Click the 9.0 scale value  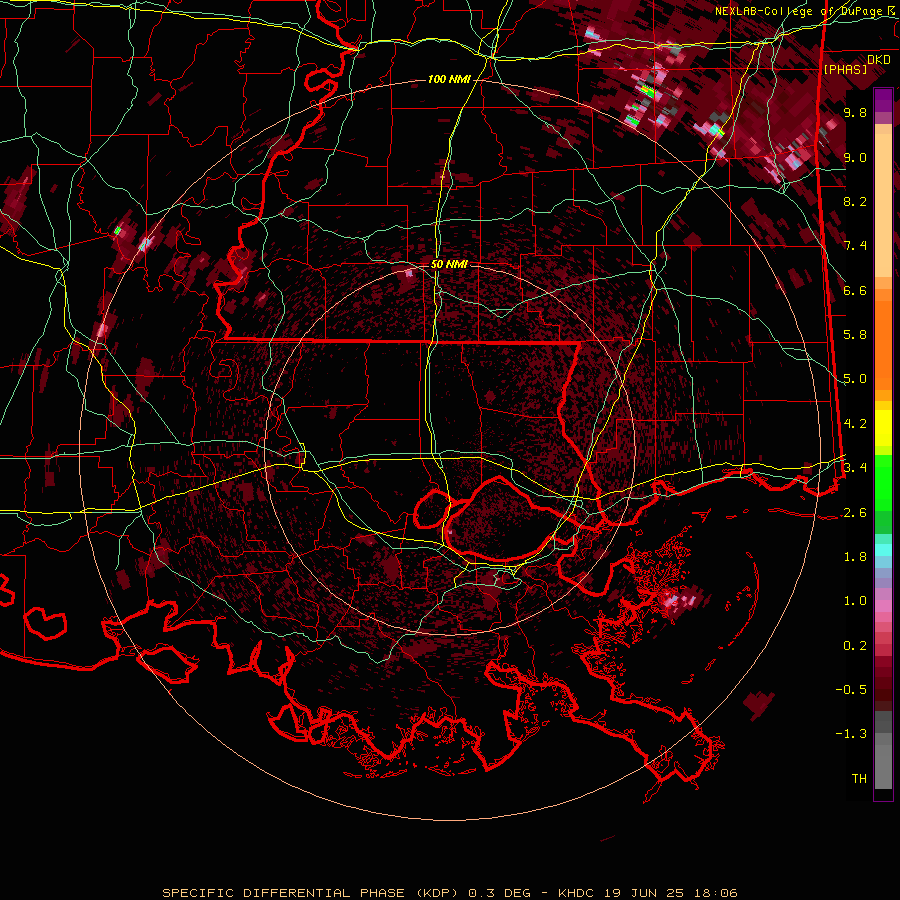click(x=855, y=157)
